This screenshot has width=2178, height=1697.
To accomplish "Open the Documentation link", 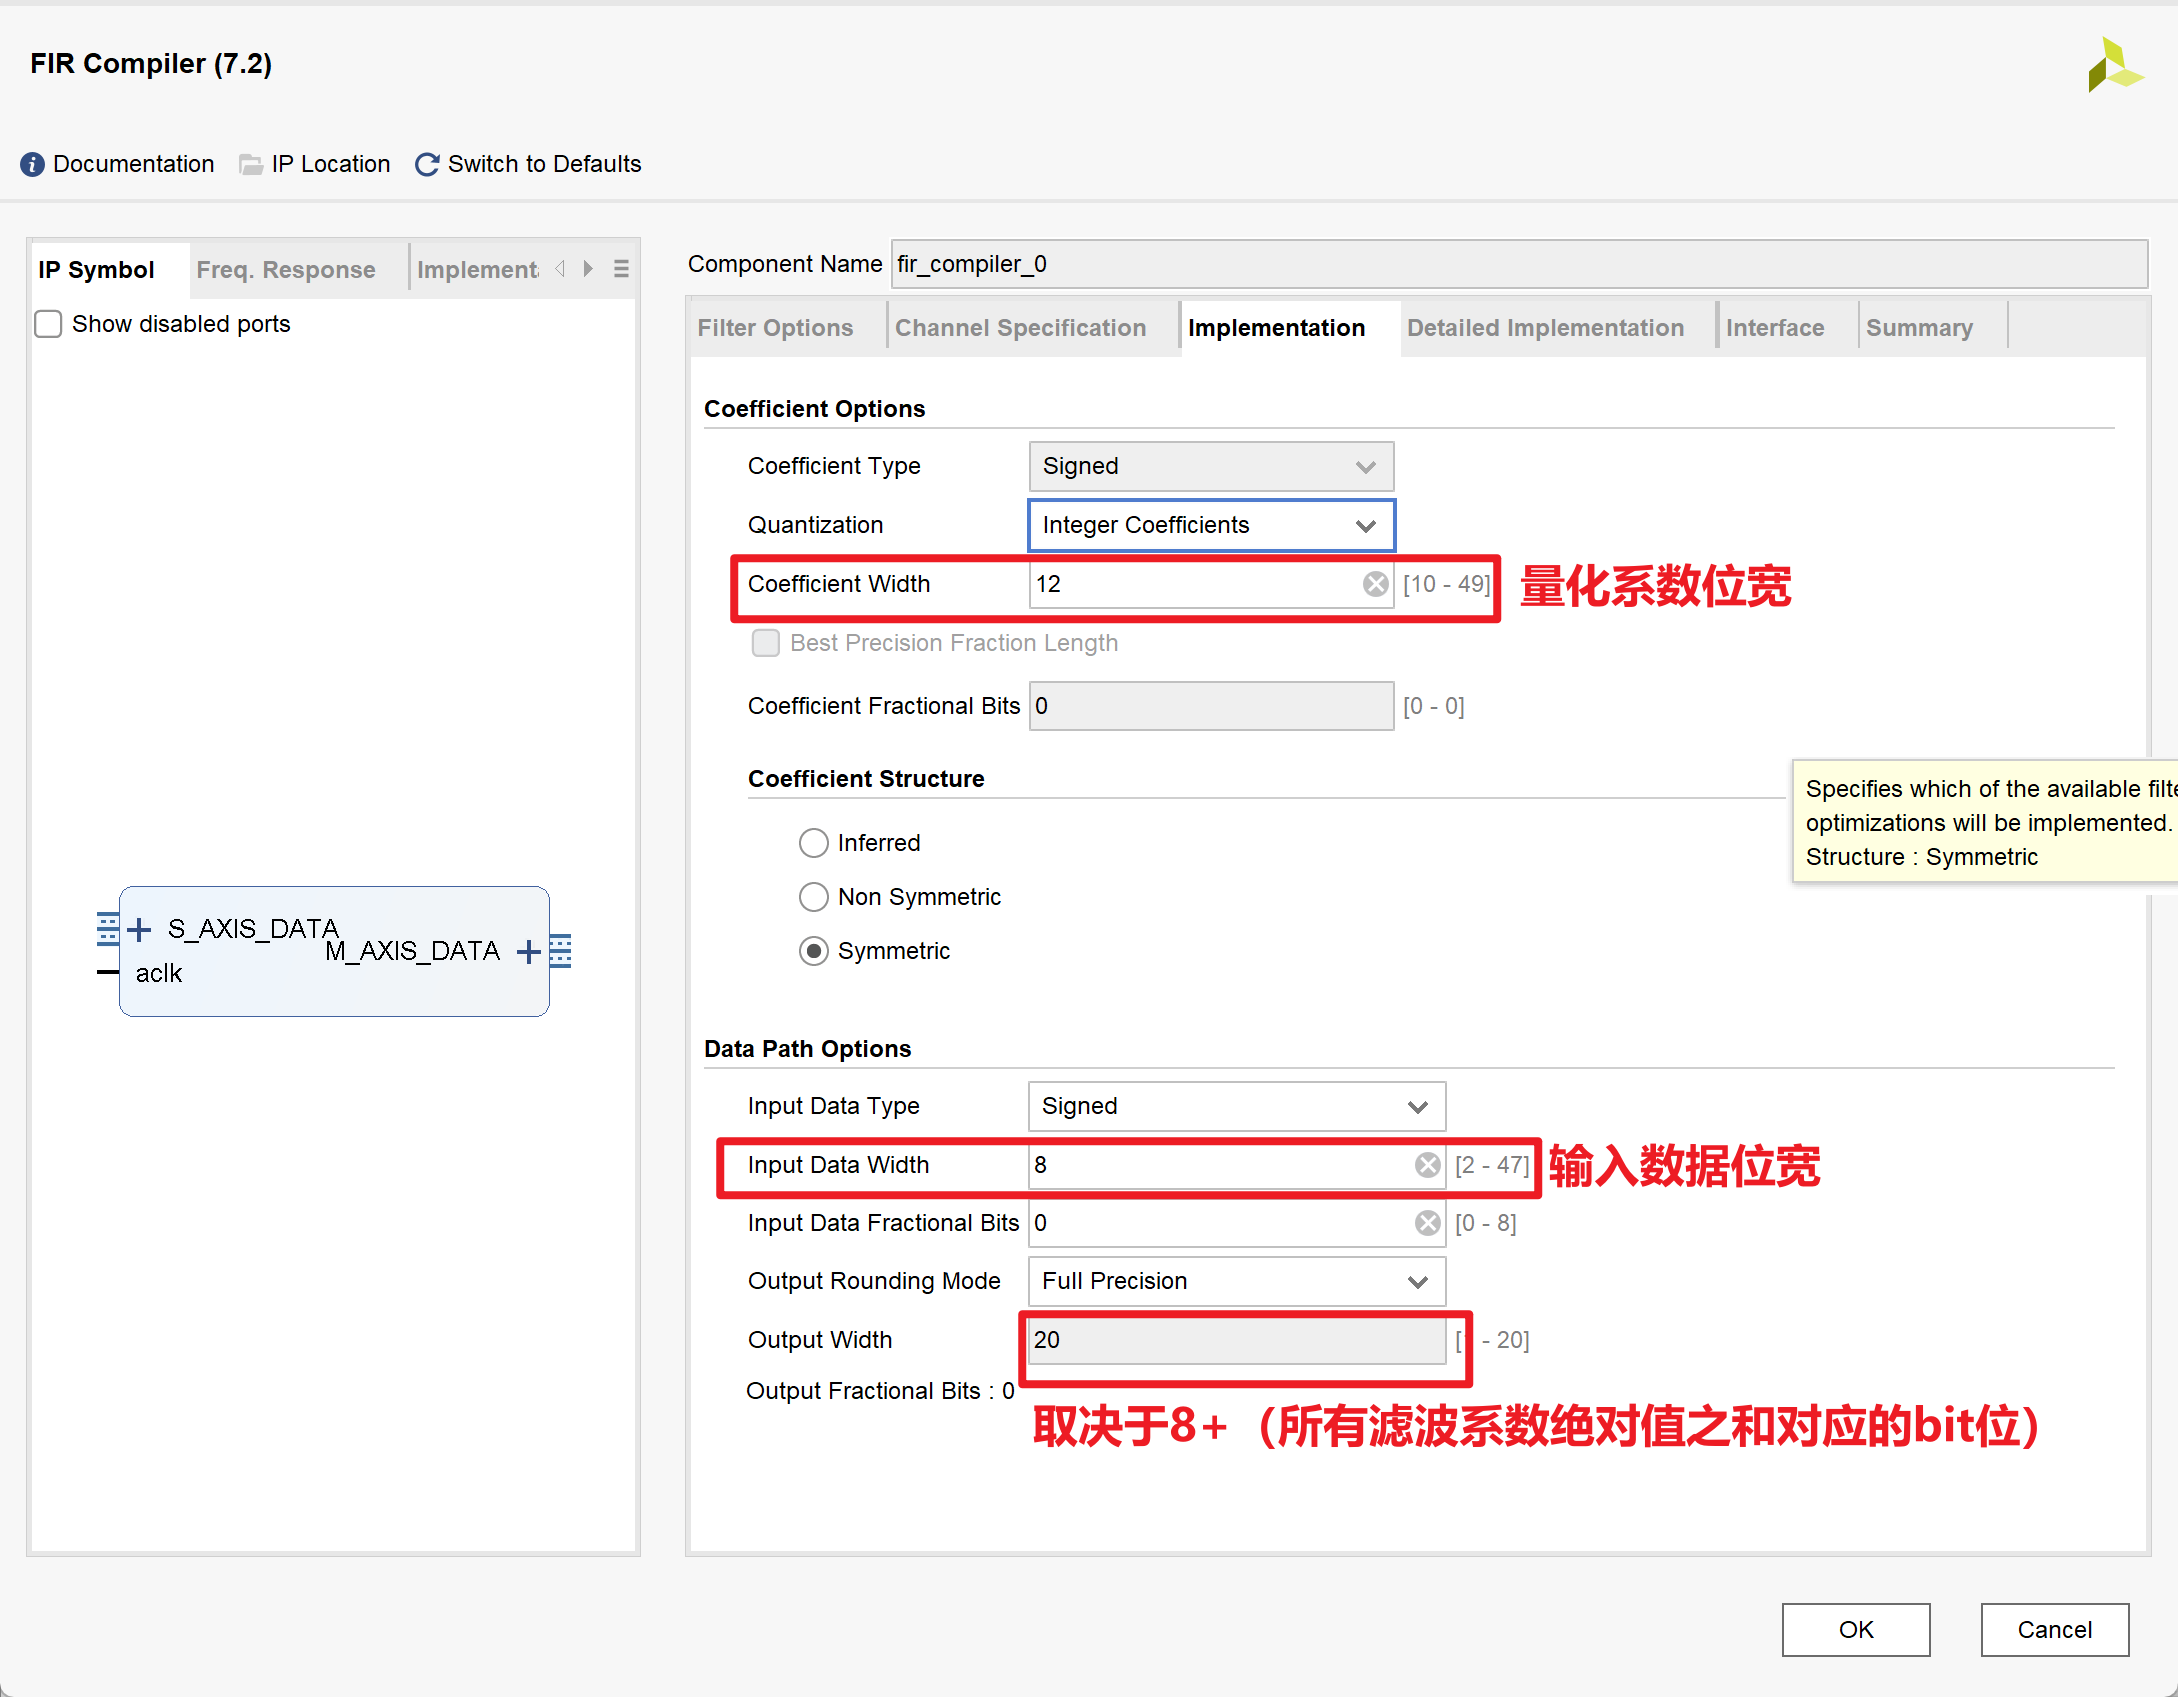I will coord(134,165).
